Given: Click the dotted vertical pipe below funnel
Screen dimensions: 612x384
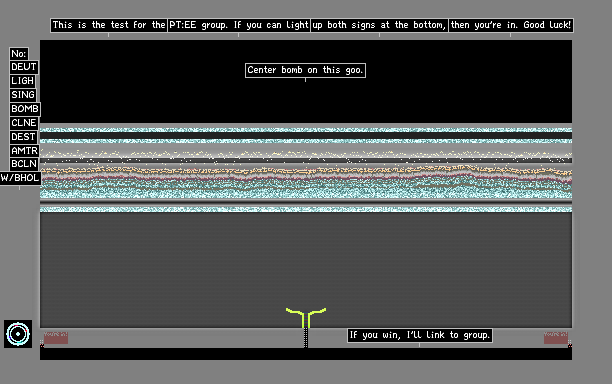Looking at the screenshot, I should pyautogui.click(x=306, y=338).
